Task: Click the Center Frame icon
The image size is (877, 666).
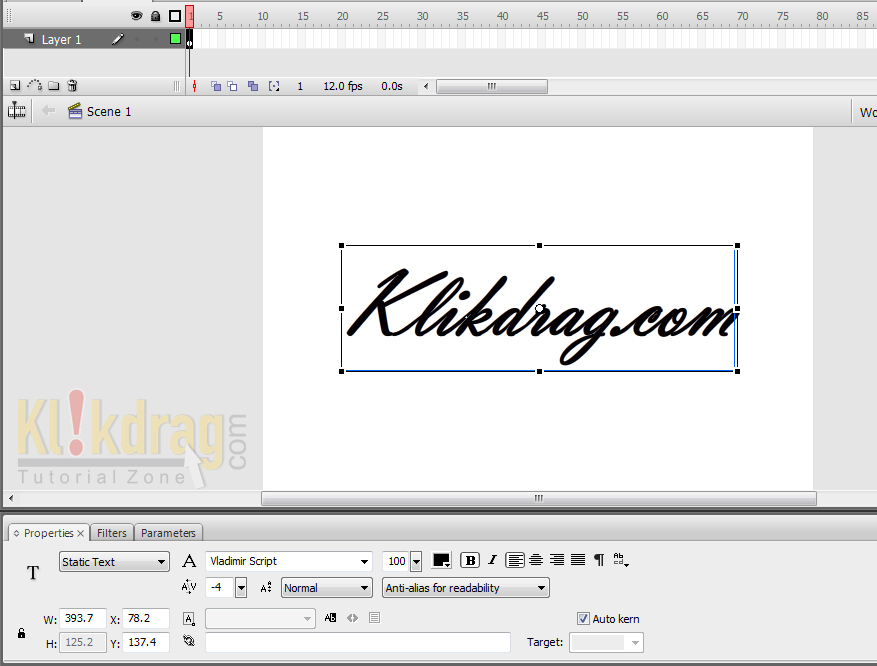Action: 195,86
